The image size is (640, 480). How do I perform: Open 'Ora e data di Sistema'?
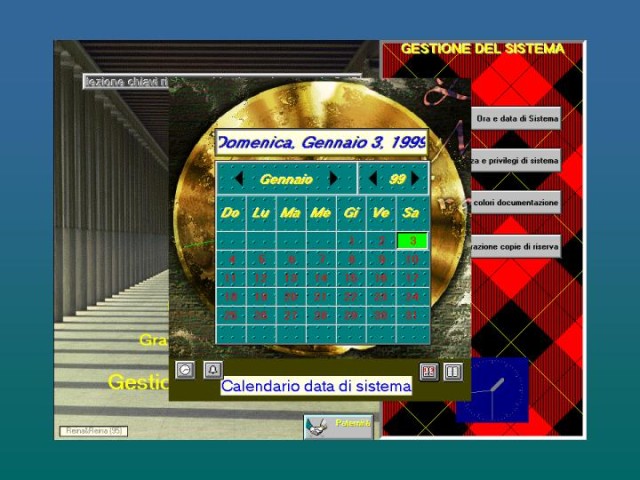click(516, 118)
